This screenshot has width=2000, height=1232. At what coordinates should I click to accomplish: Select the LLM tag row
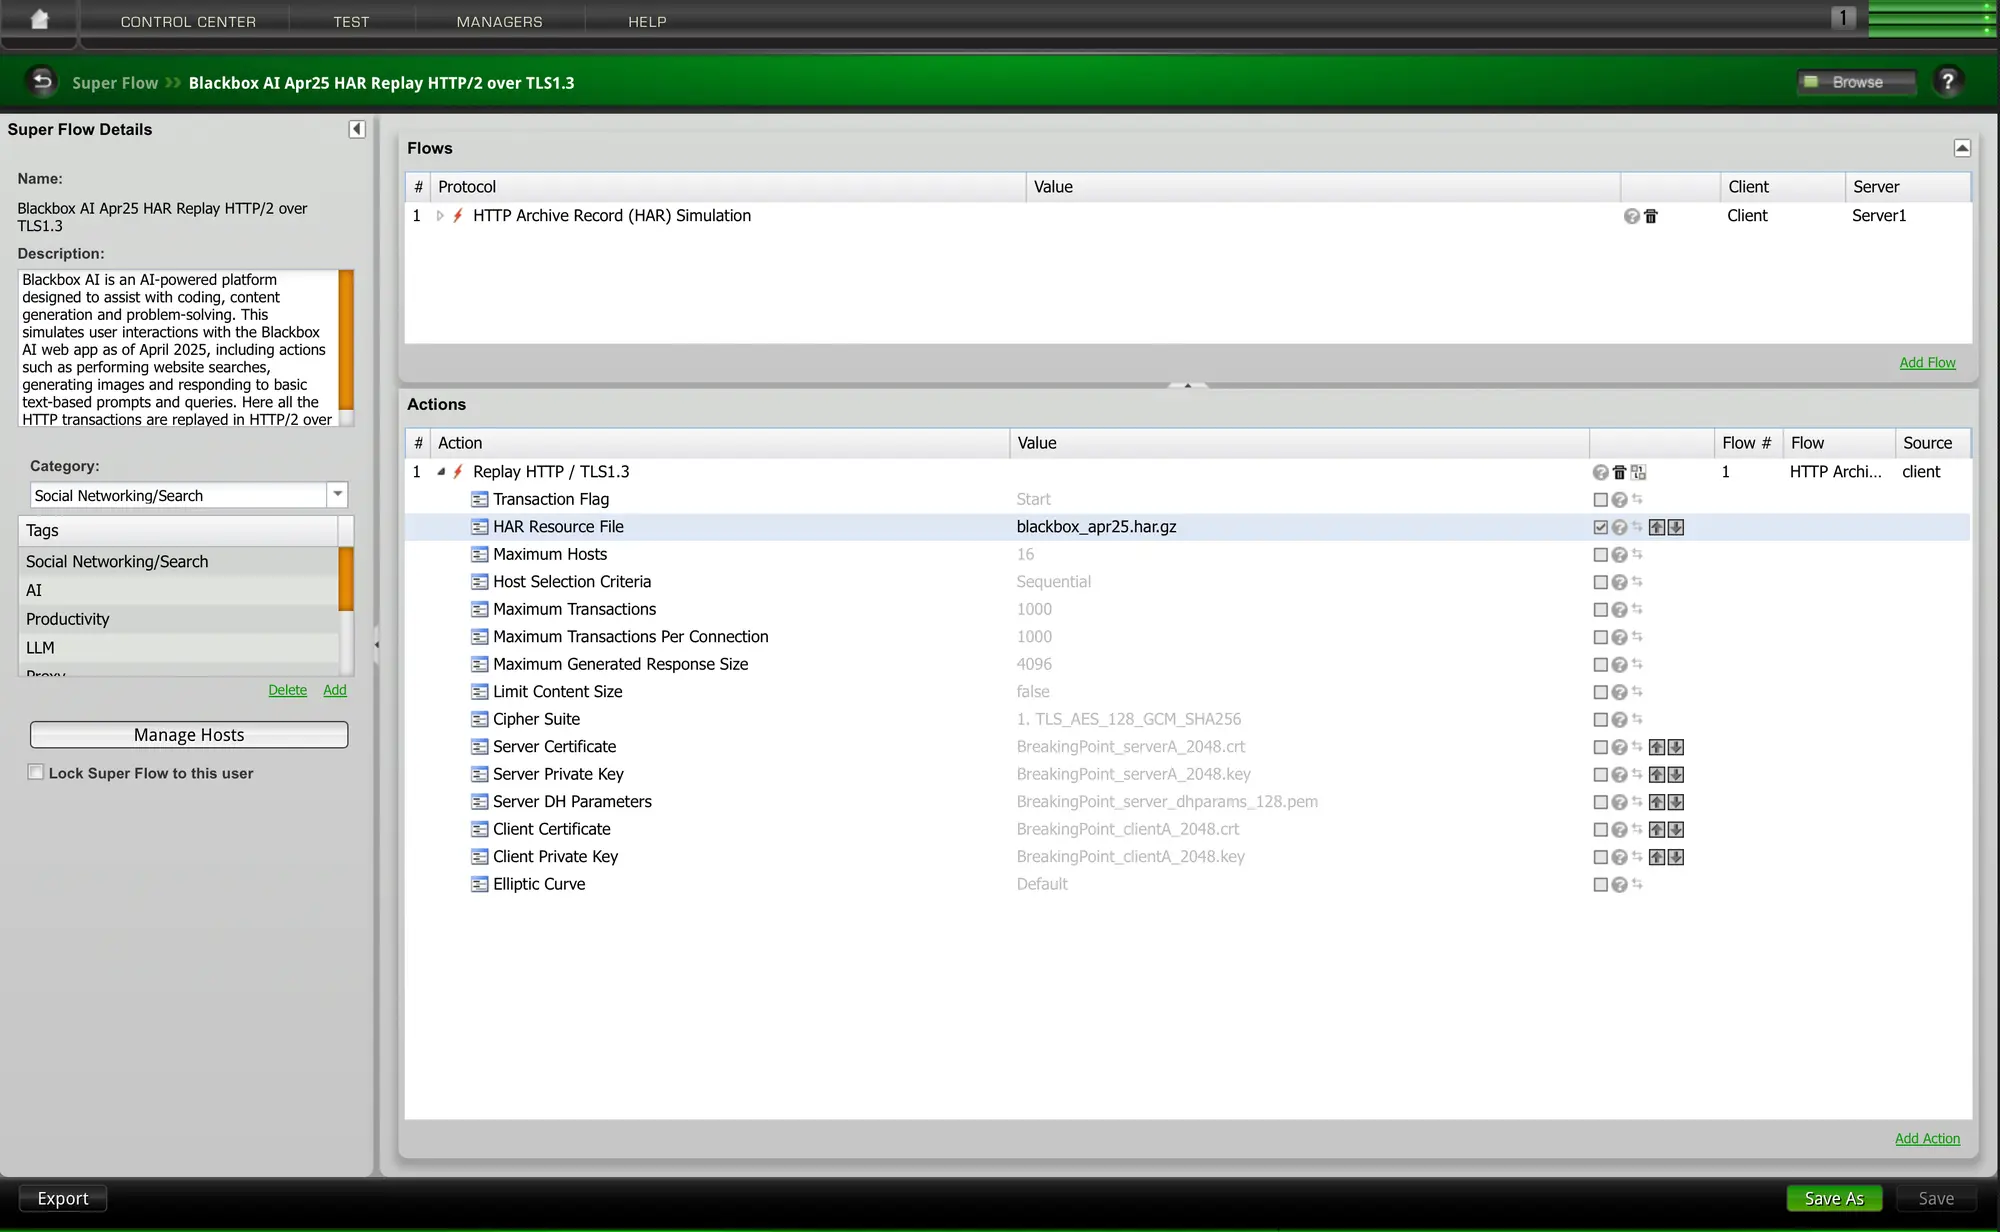(179, 648)
